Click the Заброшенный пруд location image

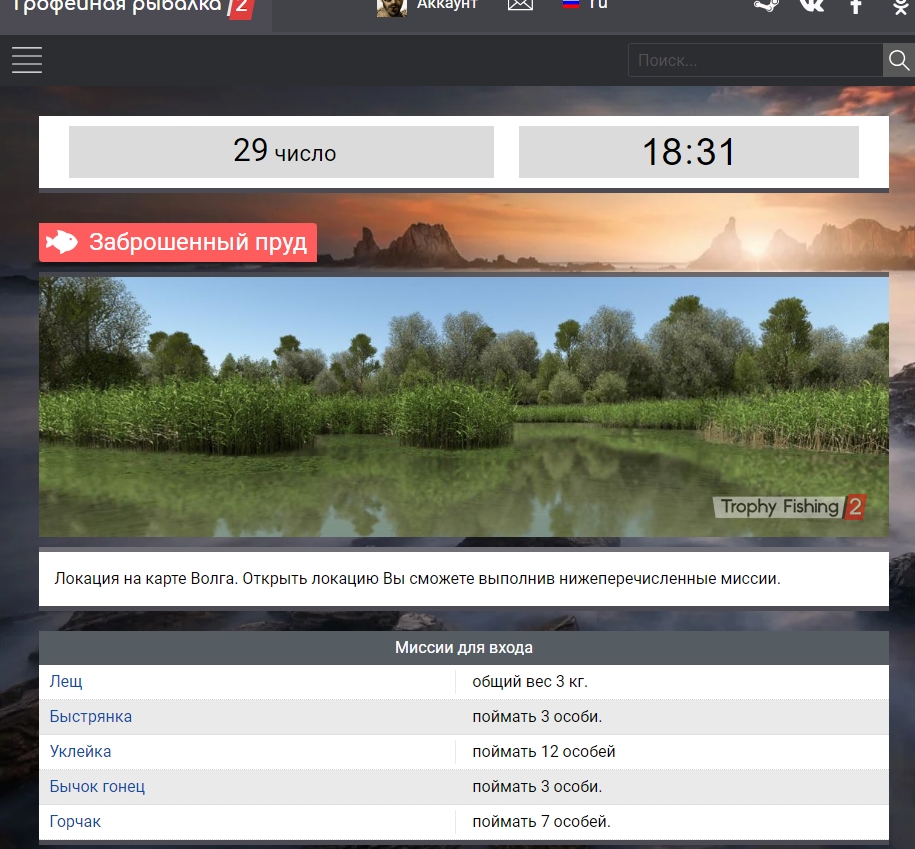[463, 406]
